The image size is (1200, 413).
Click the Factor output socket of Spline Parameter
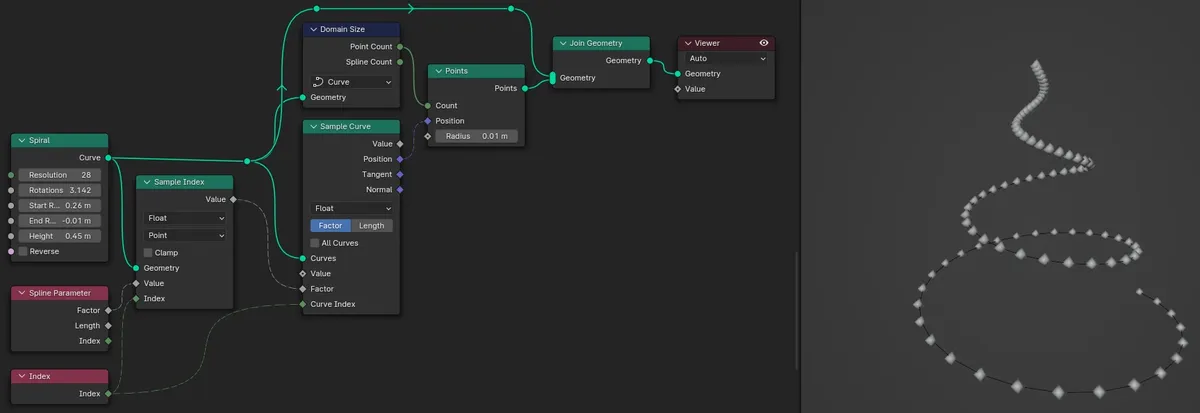click(108, 310)
